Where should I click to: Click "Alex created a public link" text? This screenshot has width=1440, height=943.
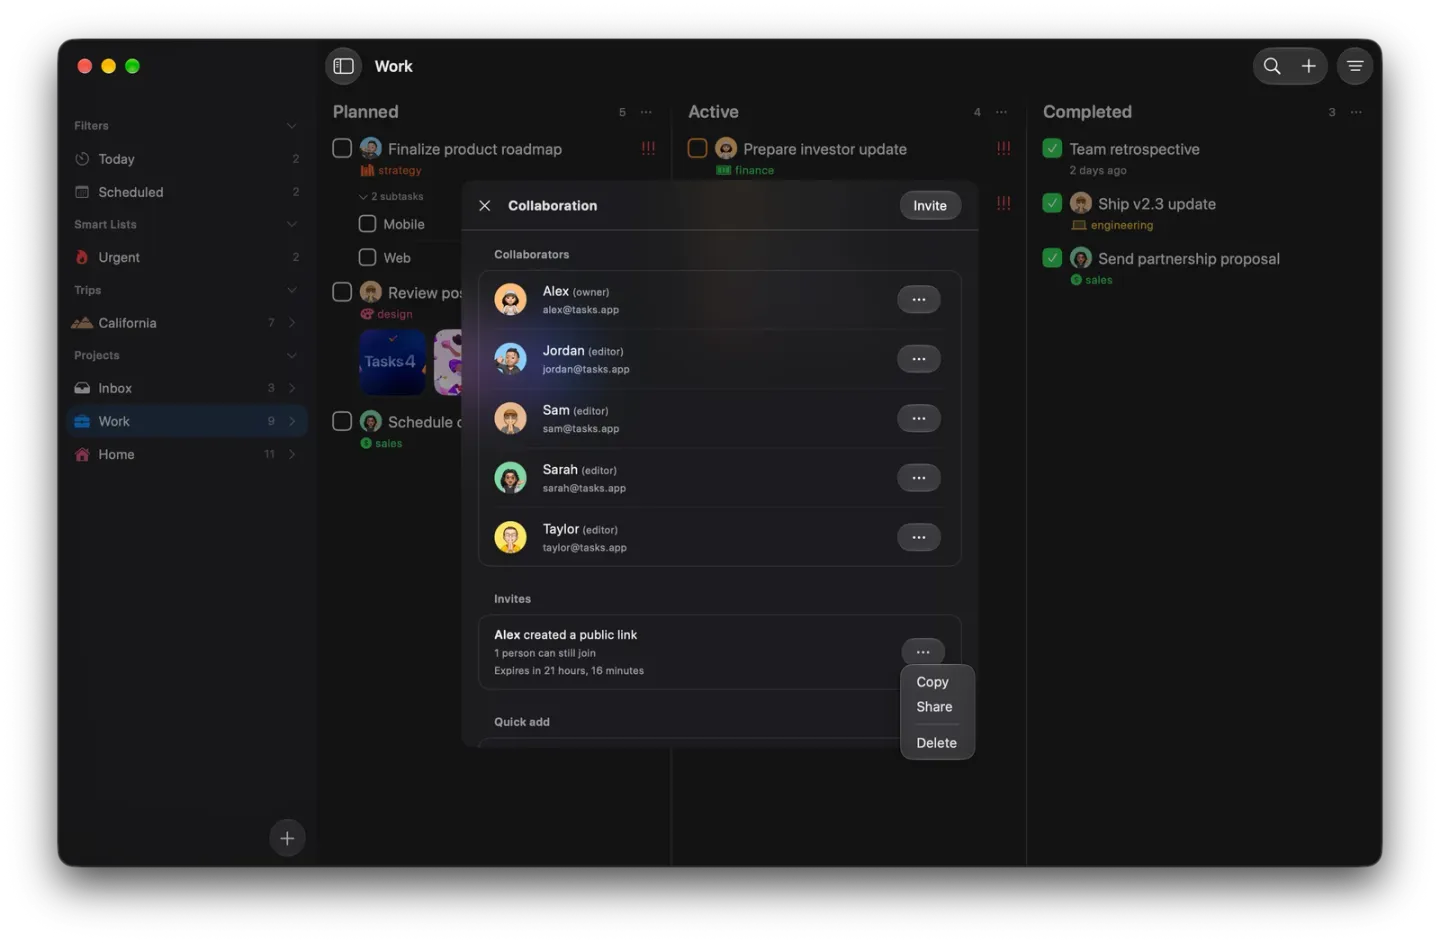(x=565, y=635)
